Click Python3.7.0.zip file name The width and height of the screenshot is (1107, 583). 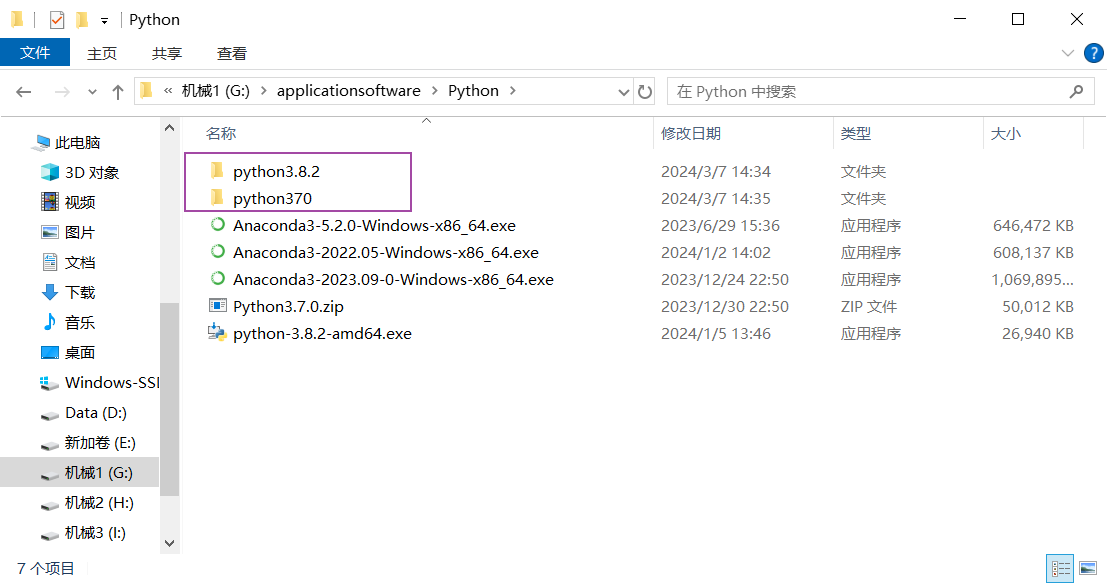[288, 306]
